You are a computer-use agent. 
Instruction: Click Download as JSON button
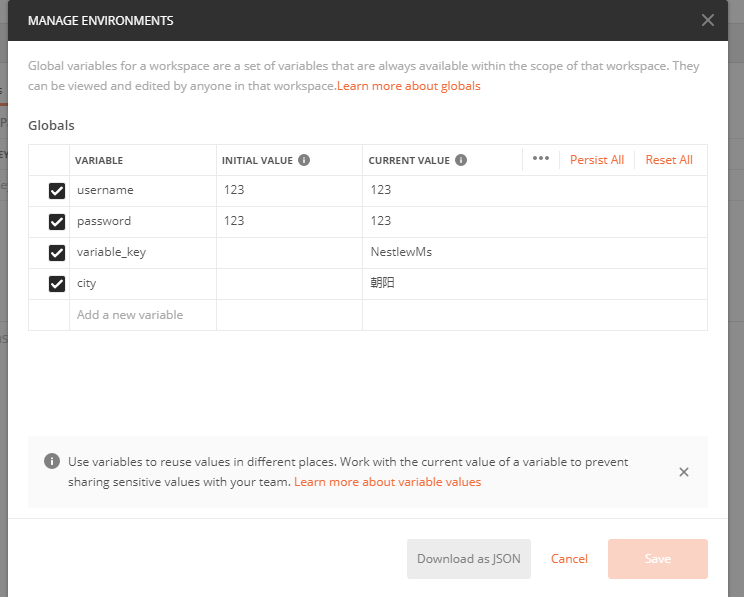click(469, 559)
